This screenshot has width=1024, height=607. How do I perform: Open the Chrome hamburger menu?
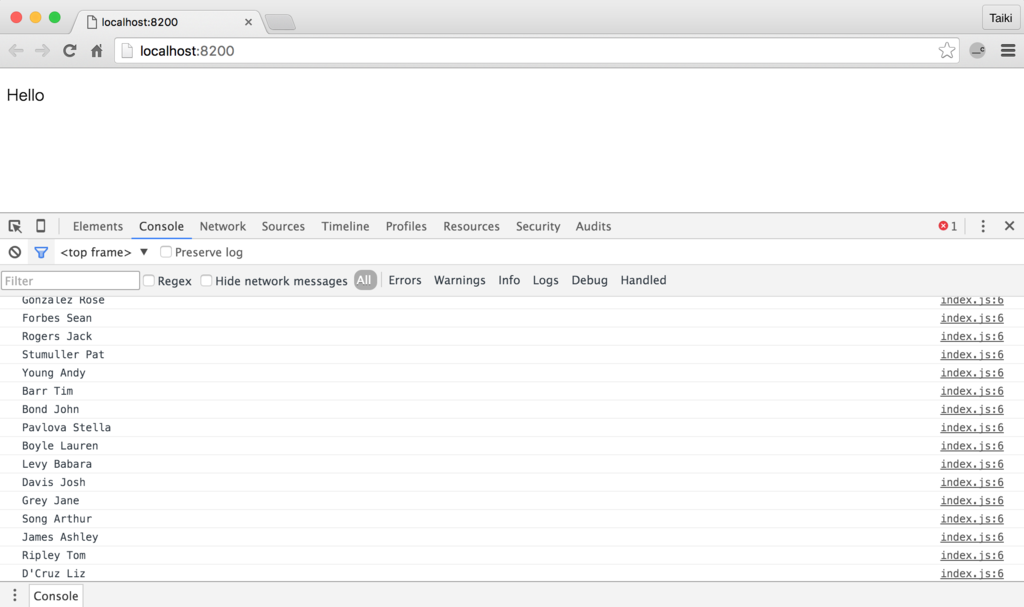point(1008,51)
